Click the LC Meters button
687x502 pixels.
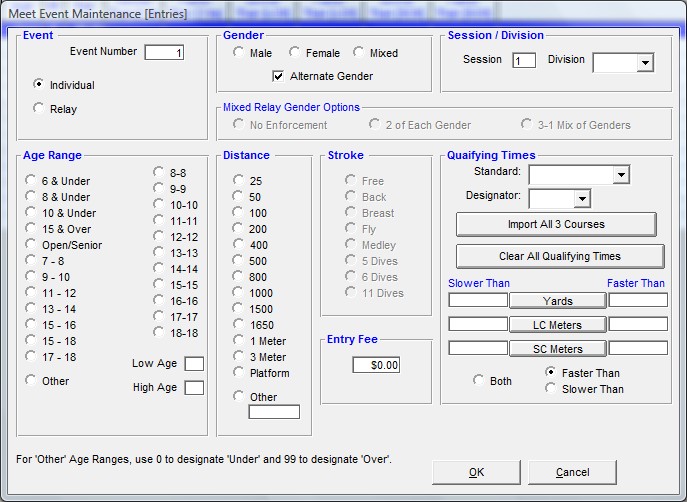click(x=557, y=324)
